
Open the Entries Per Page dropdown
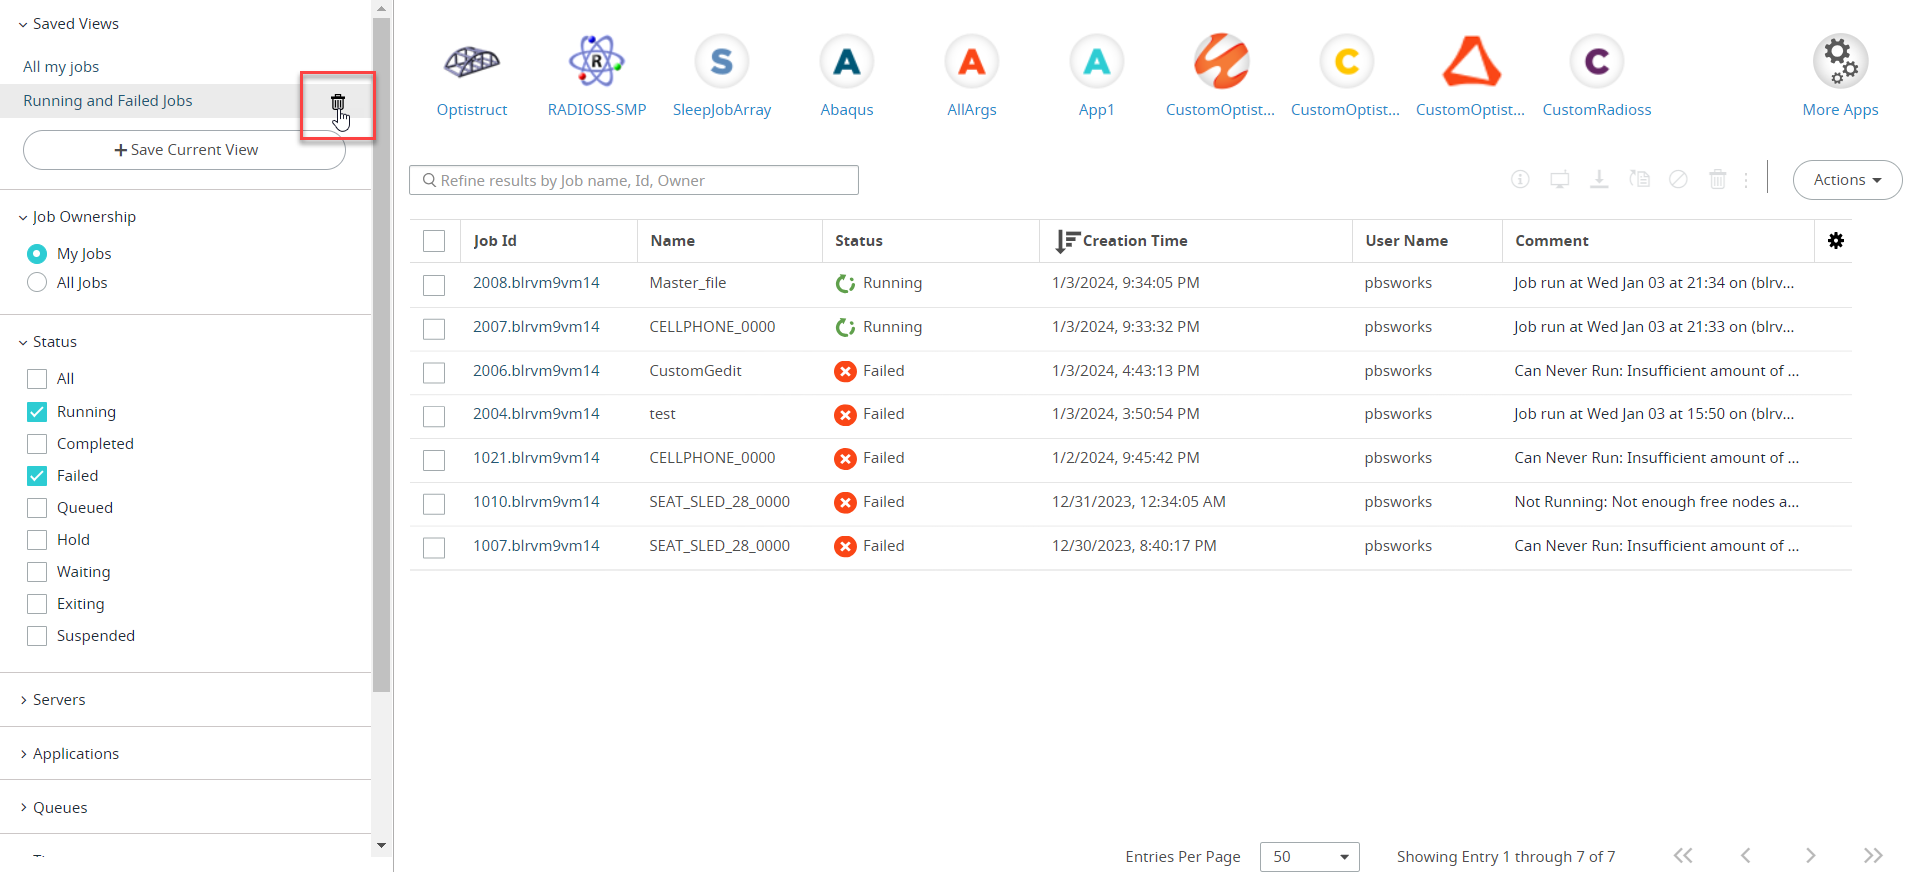click(1308, 857)
